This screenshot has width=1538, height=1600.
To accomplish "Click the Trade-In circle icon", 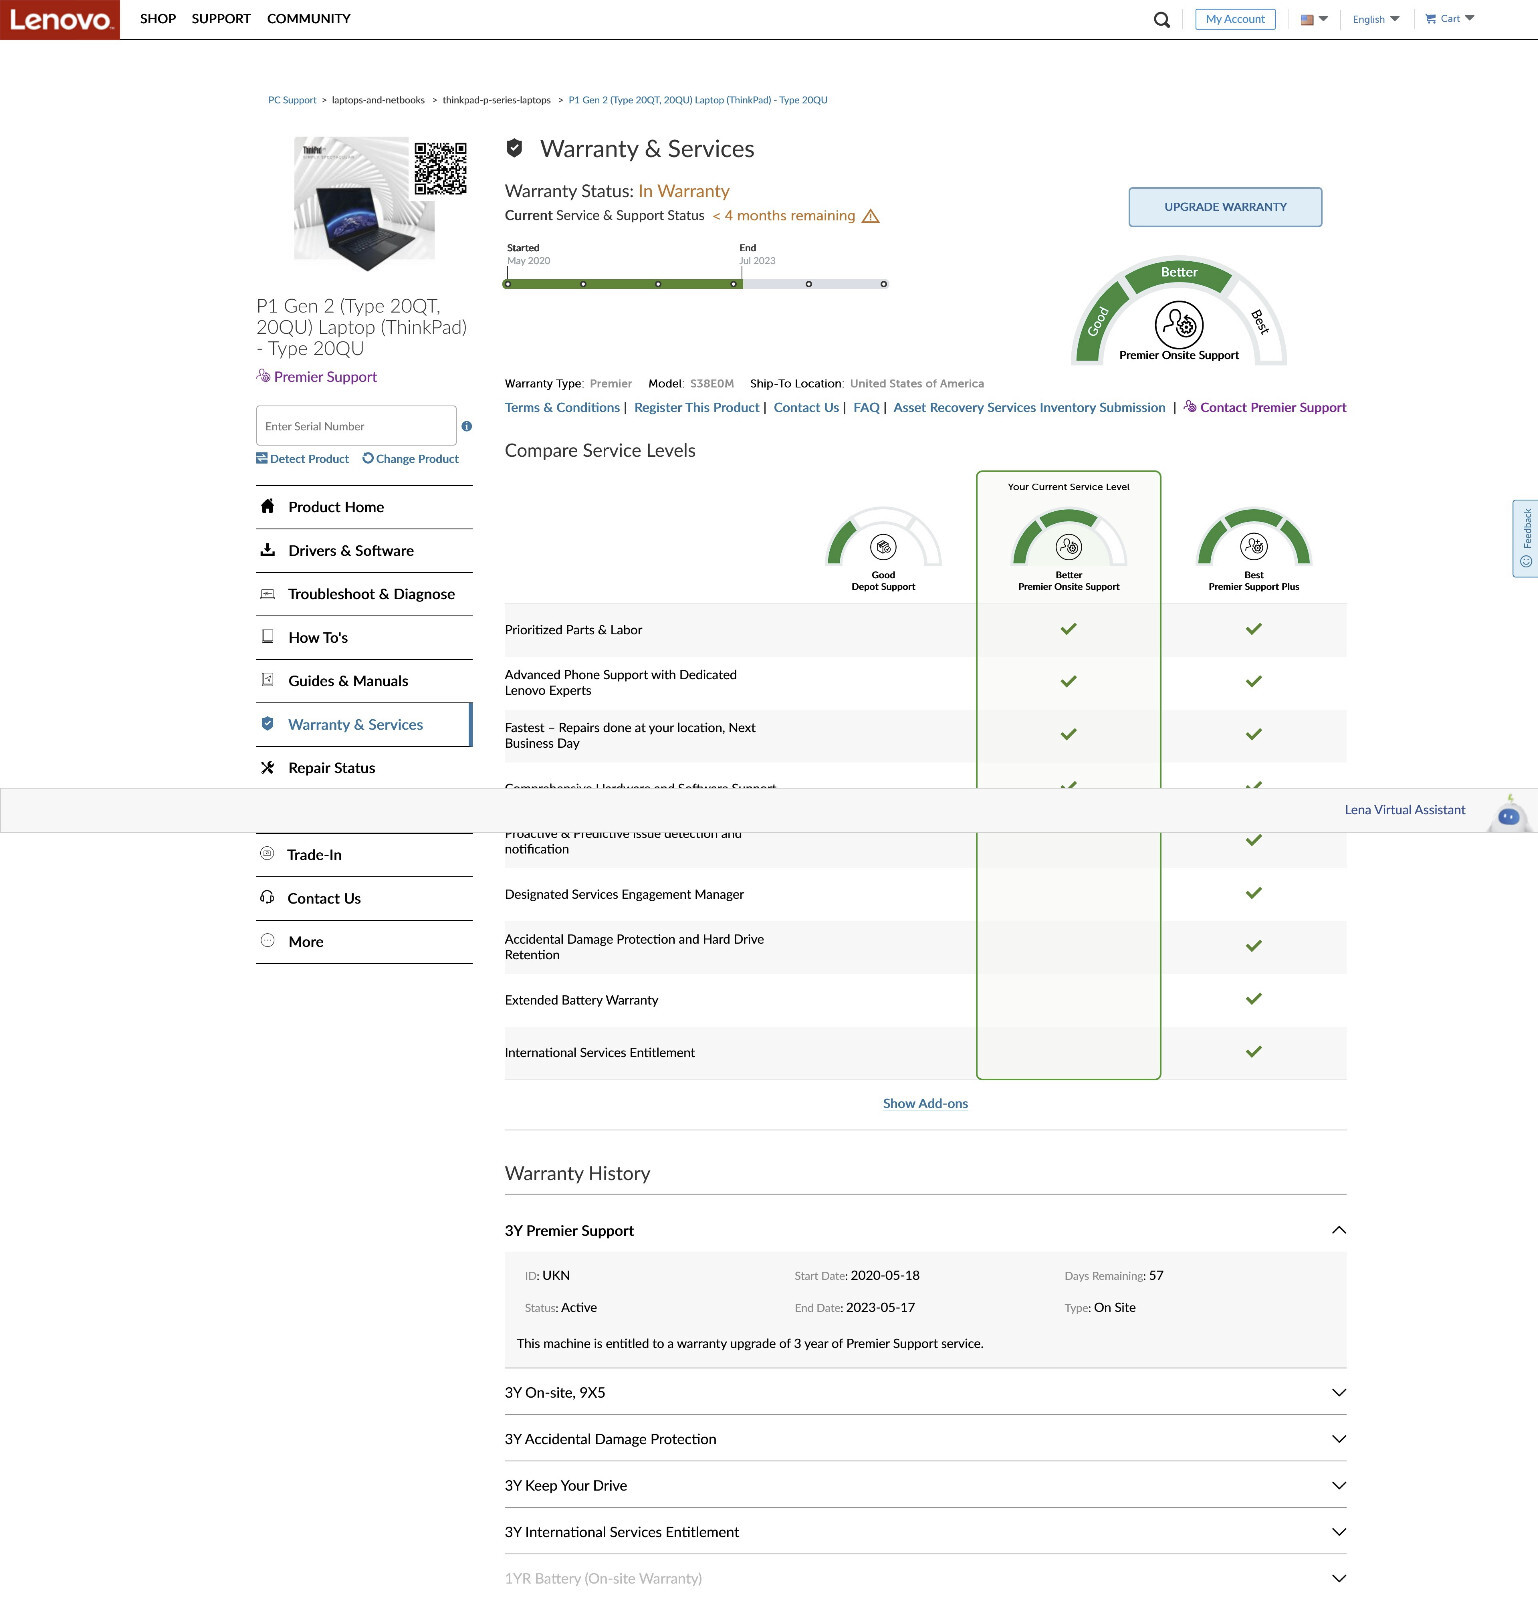I will coord(267,854).
